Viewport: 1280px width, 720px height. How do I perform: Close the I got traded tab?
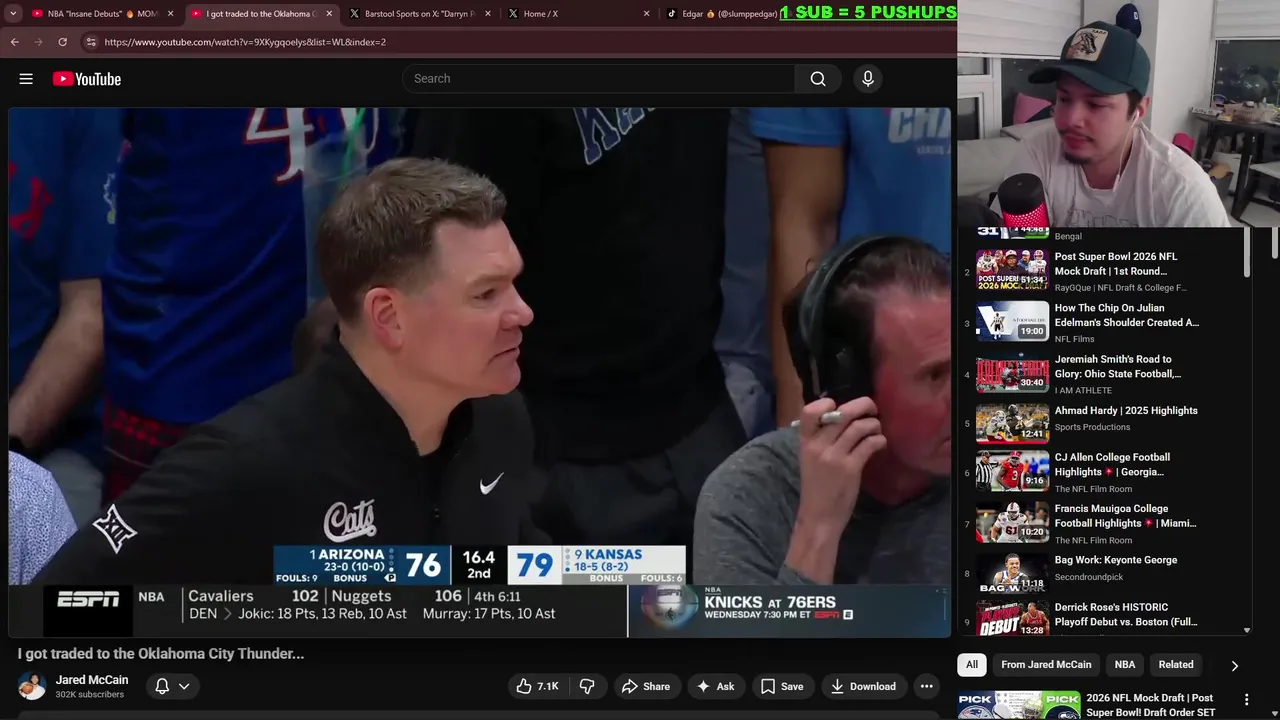coord(329,14)
